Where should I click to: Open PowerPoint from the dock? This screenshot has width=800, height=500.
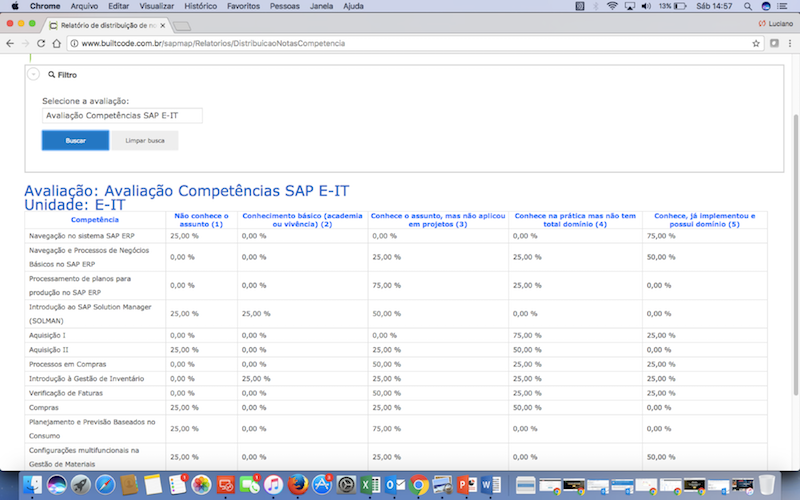click(467, 484)
